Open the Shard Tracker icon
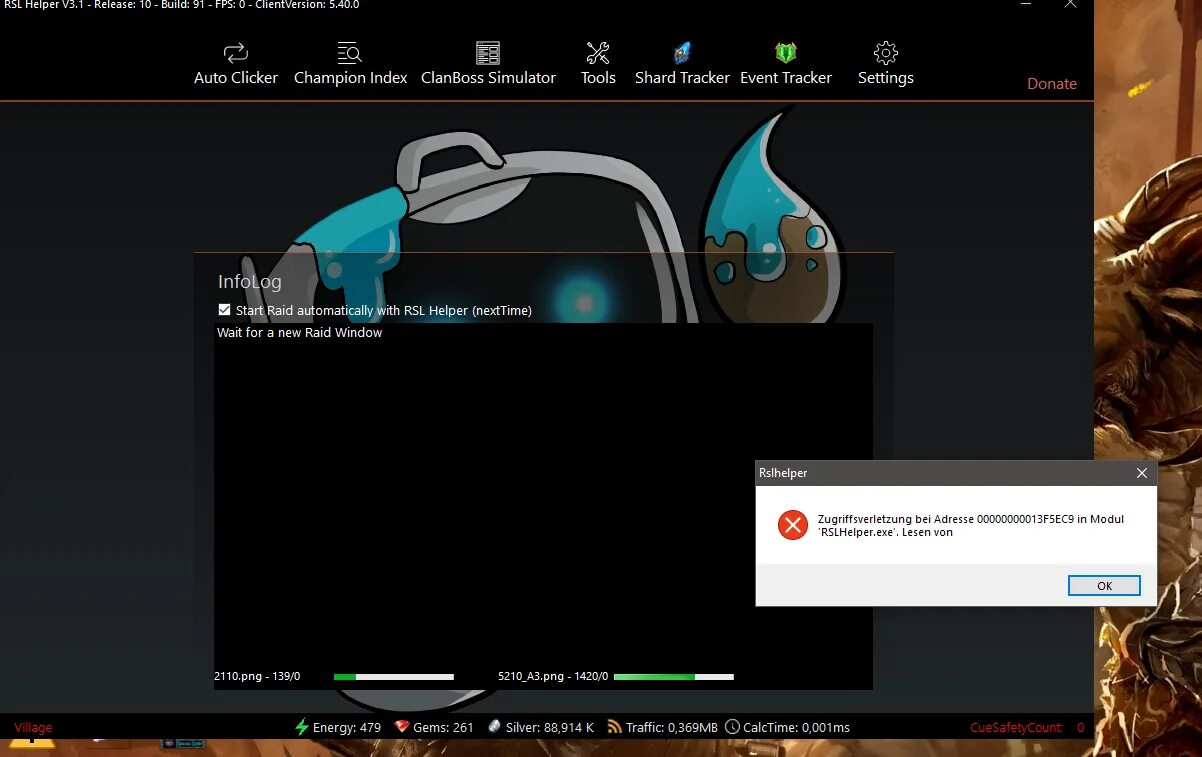 click(682, 53)
